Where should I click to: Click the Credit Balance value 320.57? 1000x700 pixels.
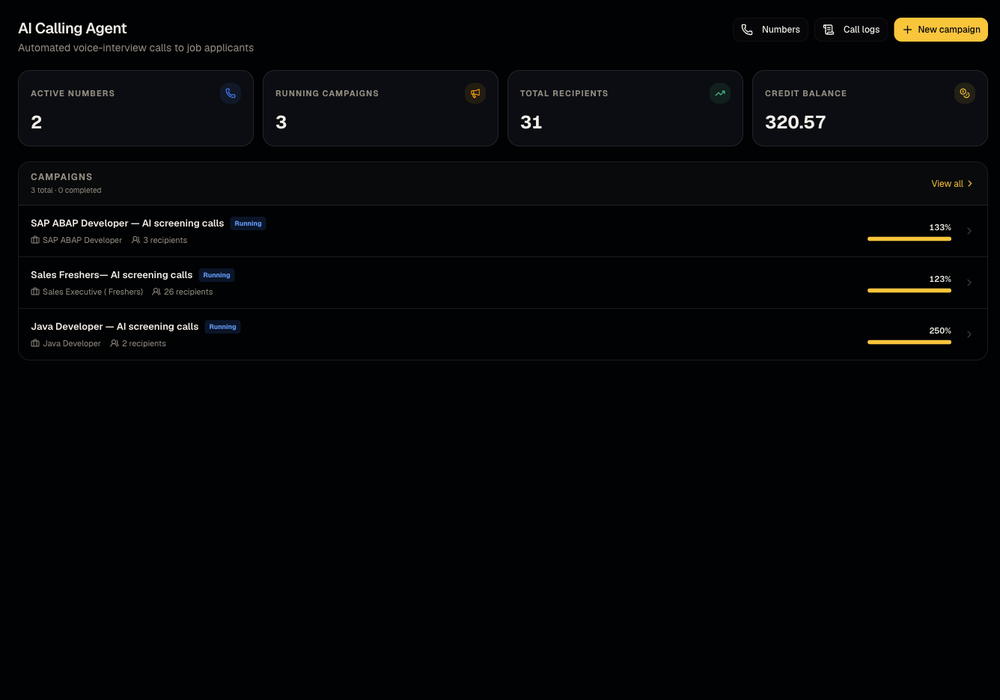tap(795, 122)
